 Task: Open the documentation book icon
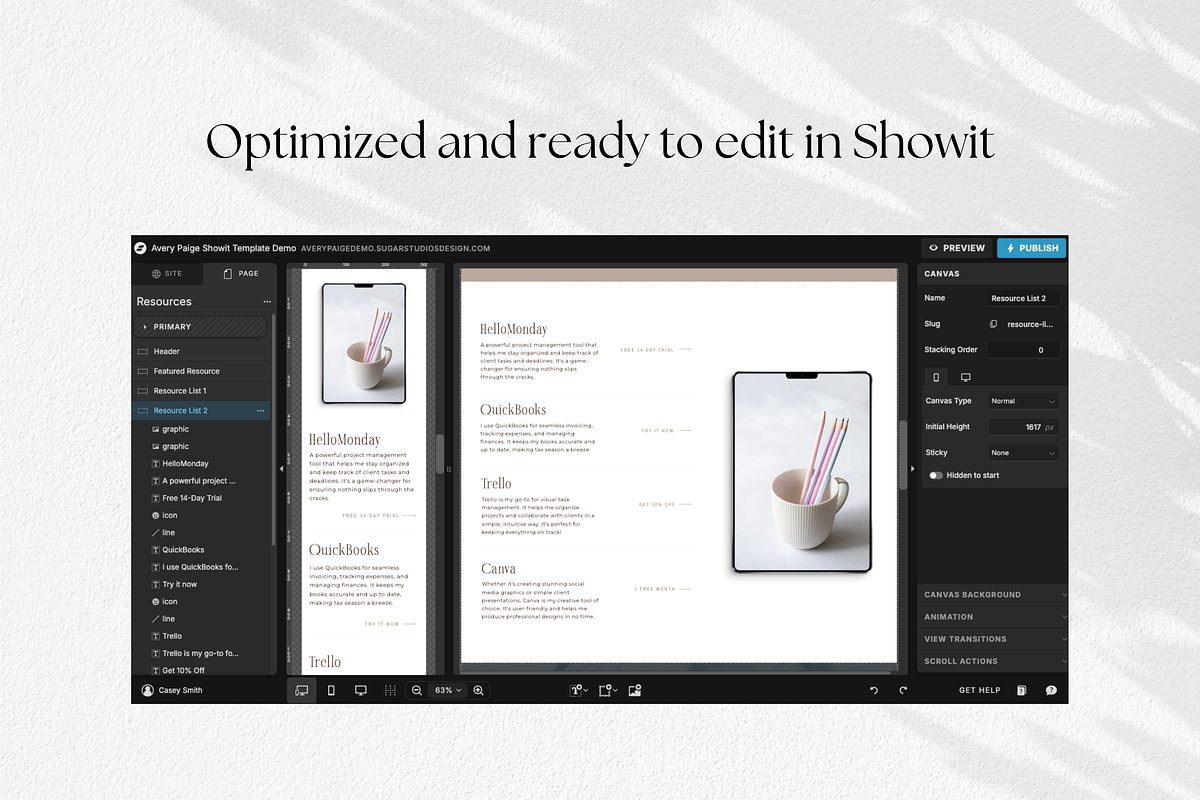[1021, 690]
